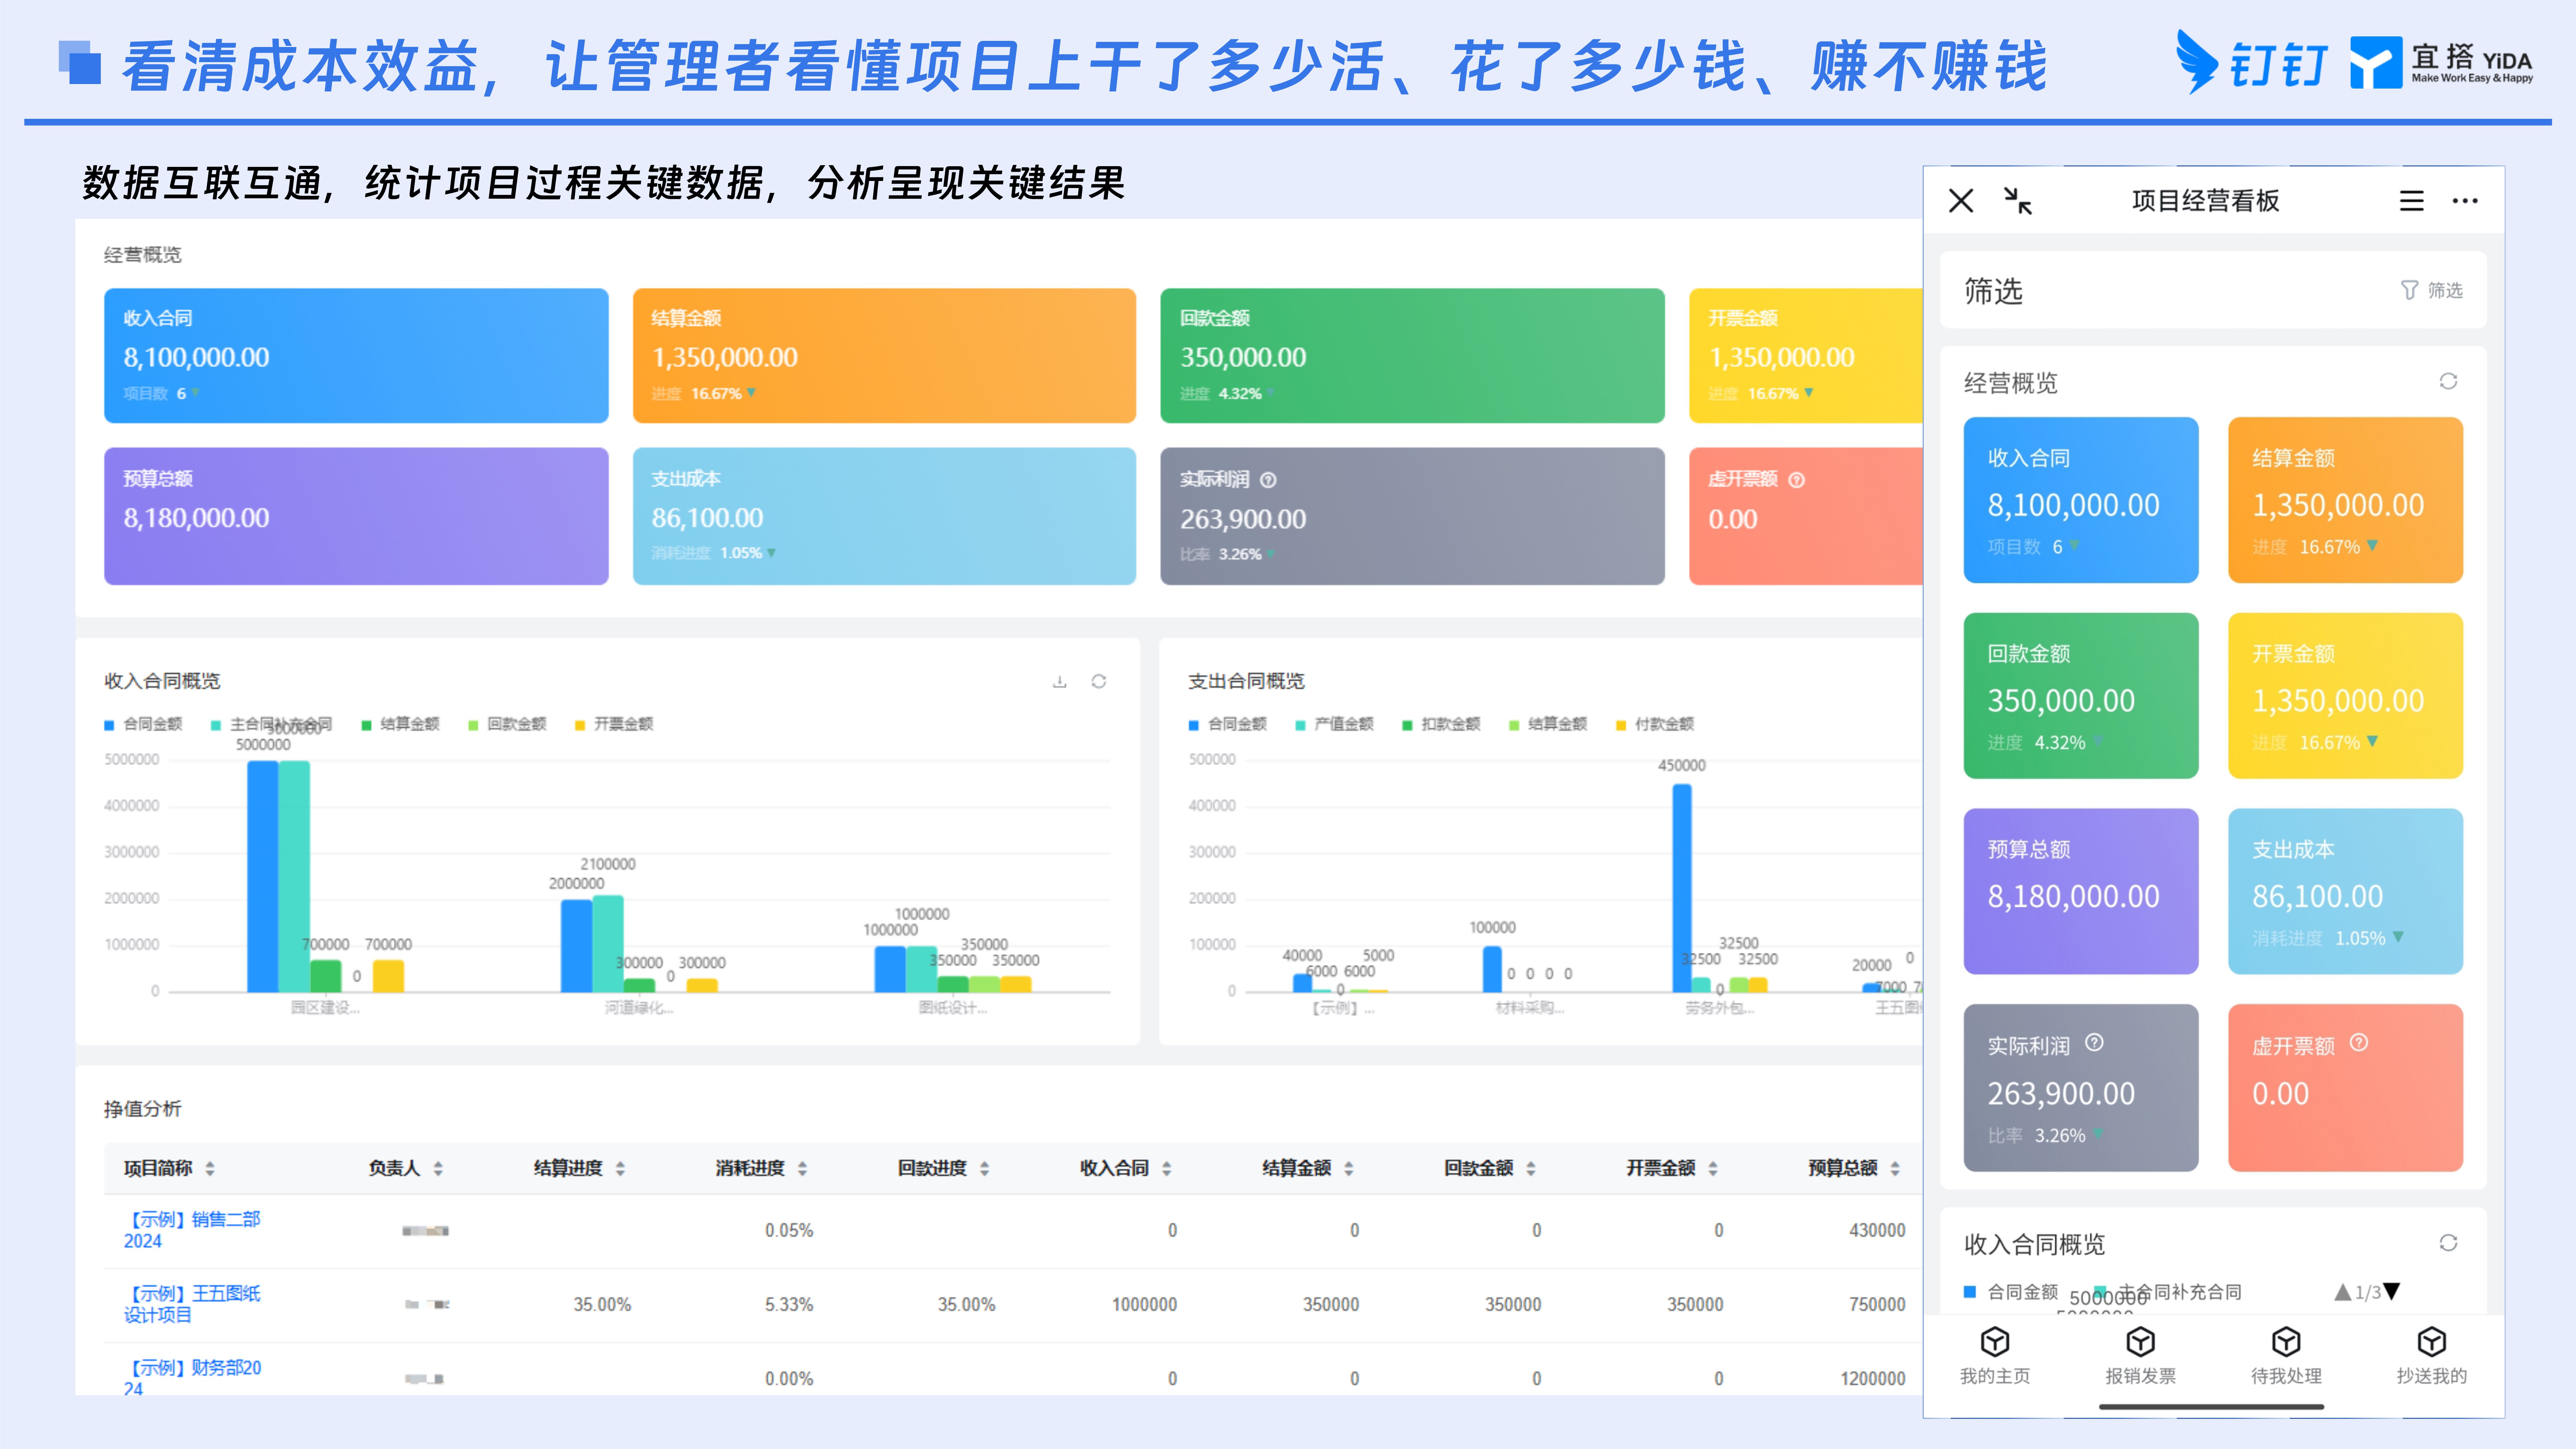Viewport: 2576px width, 1449px height.
Task: Click the 450000 blue bar for 劳务外包
Action: [x=1682, y=888]
